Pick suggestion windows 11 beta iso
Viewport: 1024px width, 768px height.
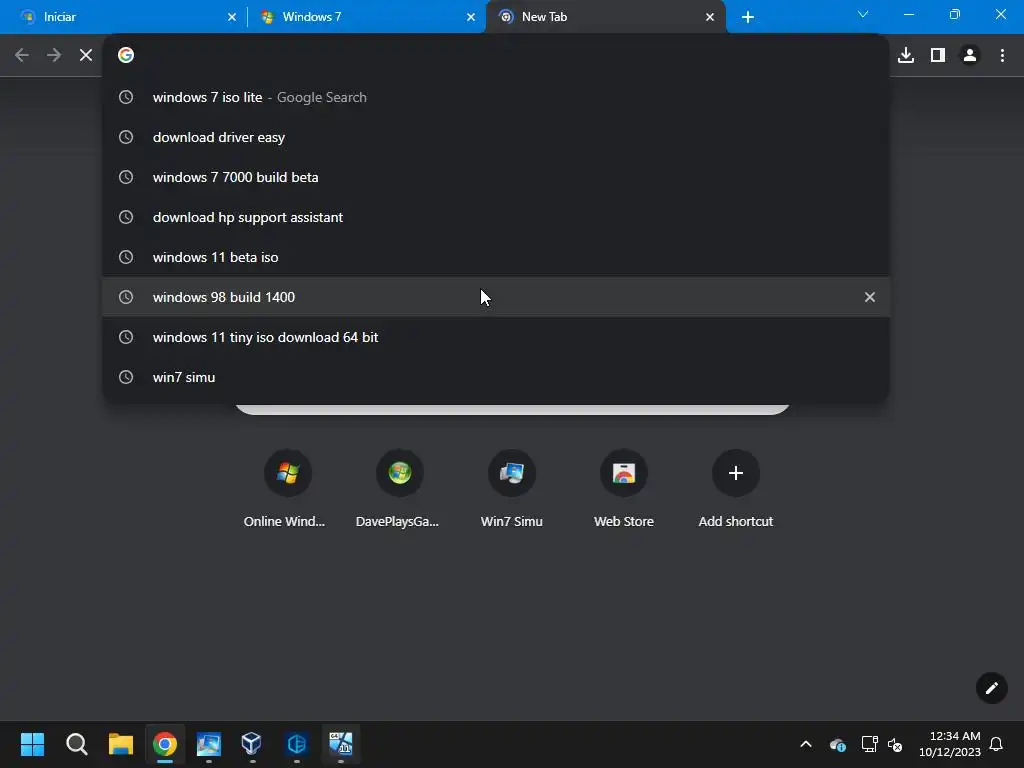coord(496,257)
